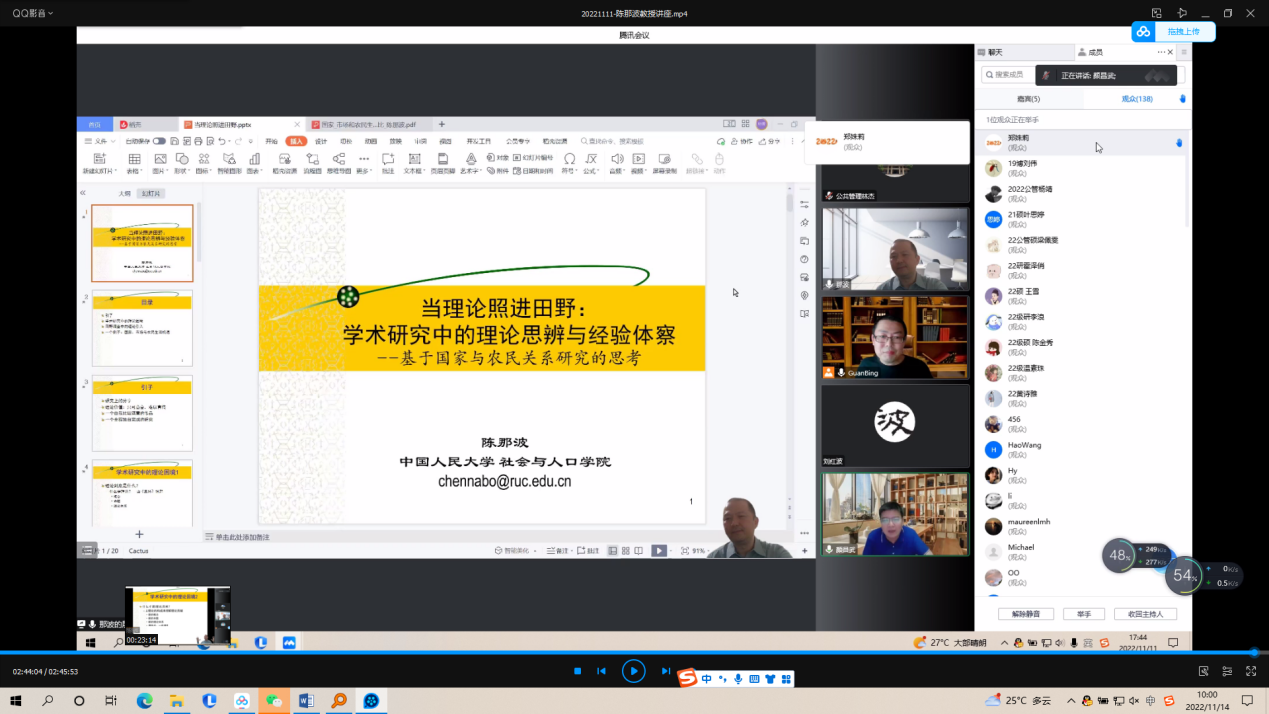Screen dimensions: 1269x714
Task: Open the QQ影音 main menu dropdown
Action: 31,13
